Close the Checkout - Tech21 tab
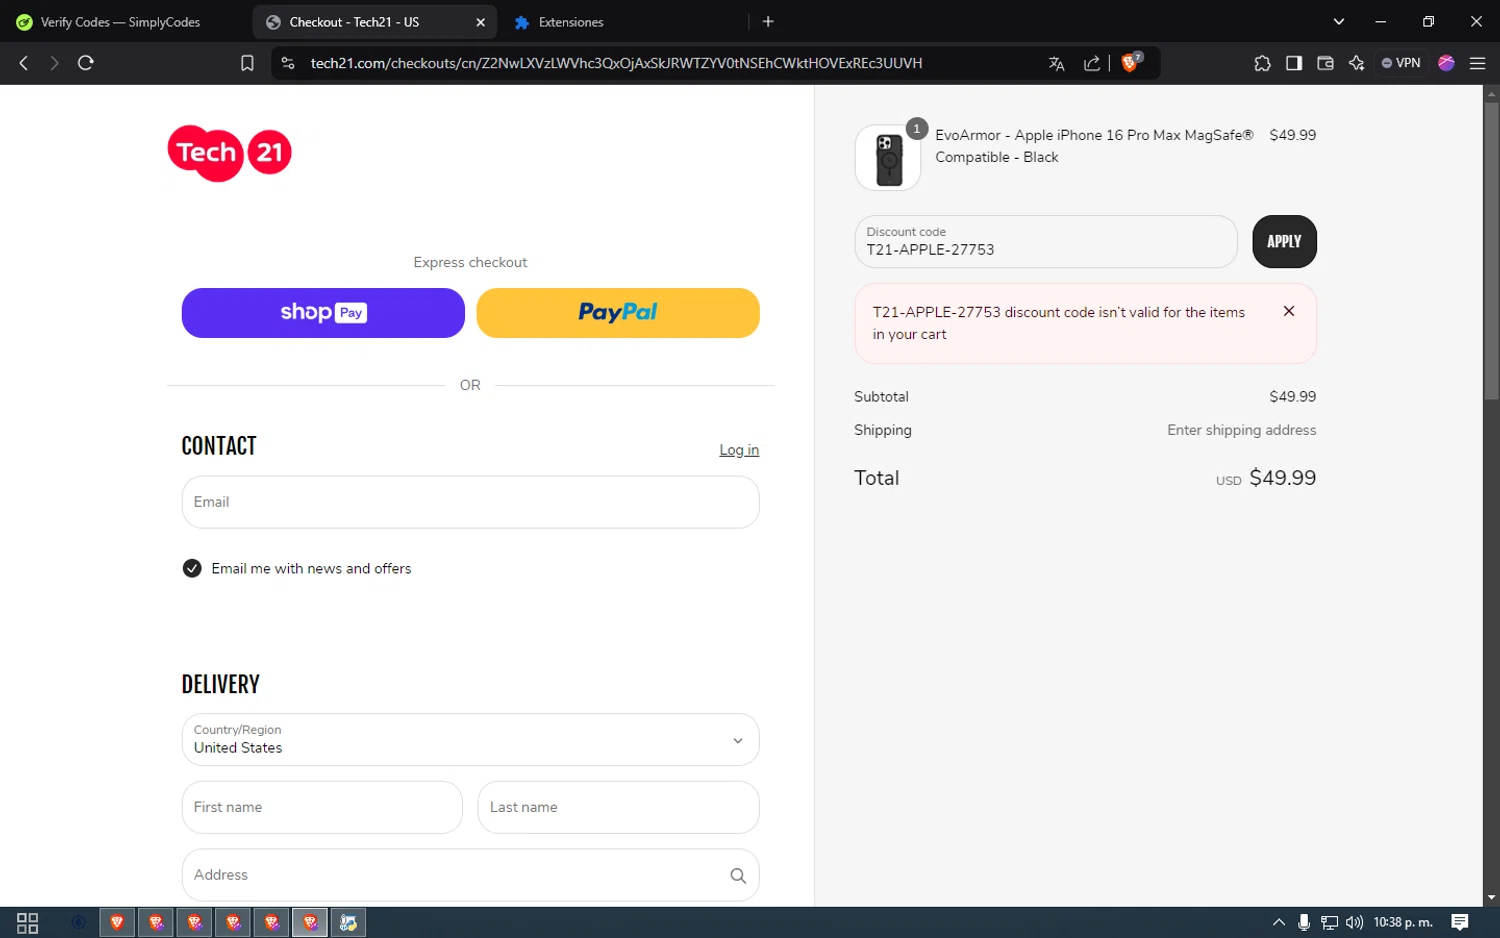 tap(480, 22)
